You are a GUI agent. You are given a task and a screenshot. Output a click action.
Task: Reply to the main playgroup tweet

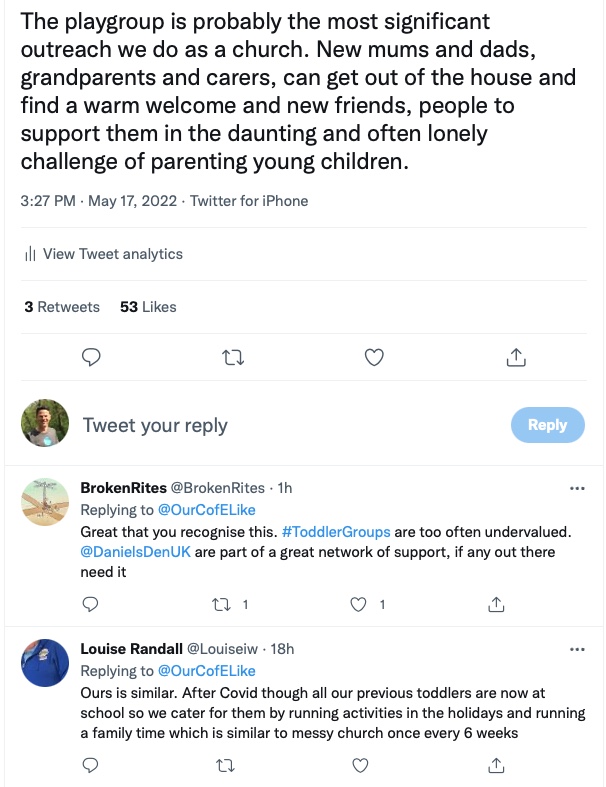tap(90, 356)
